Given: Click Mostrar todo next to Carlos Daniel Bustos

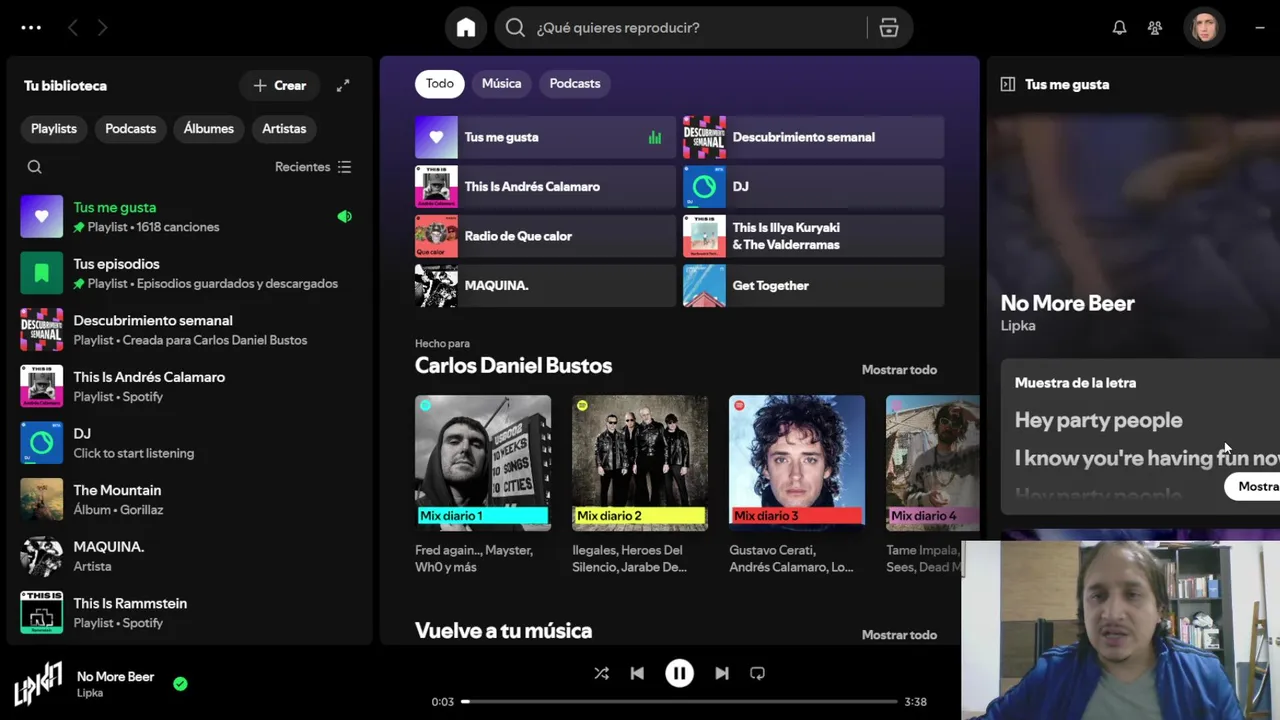Looking at the screenshot, I should coord(899,370).
